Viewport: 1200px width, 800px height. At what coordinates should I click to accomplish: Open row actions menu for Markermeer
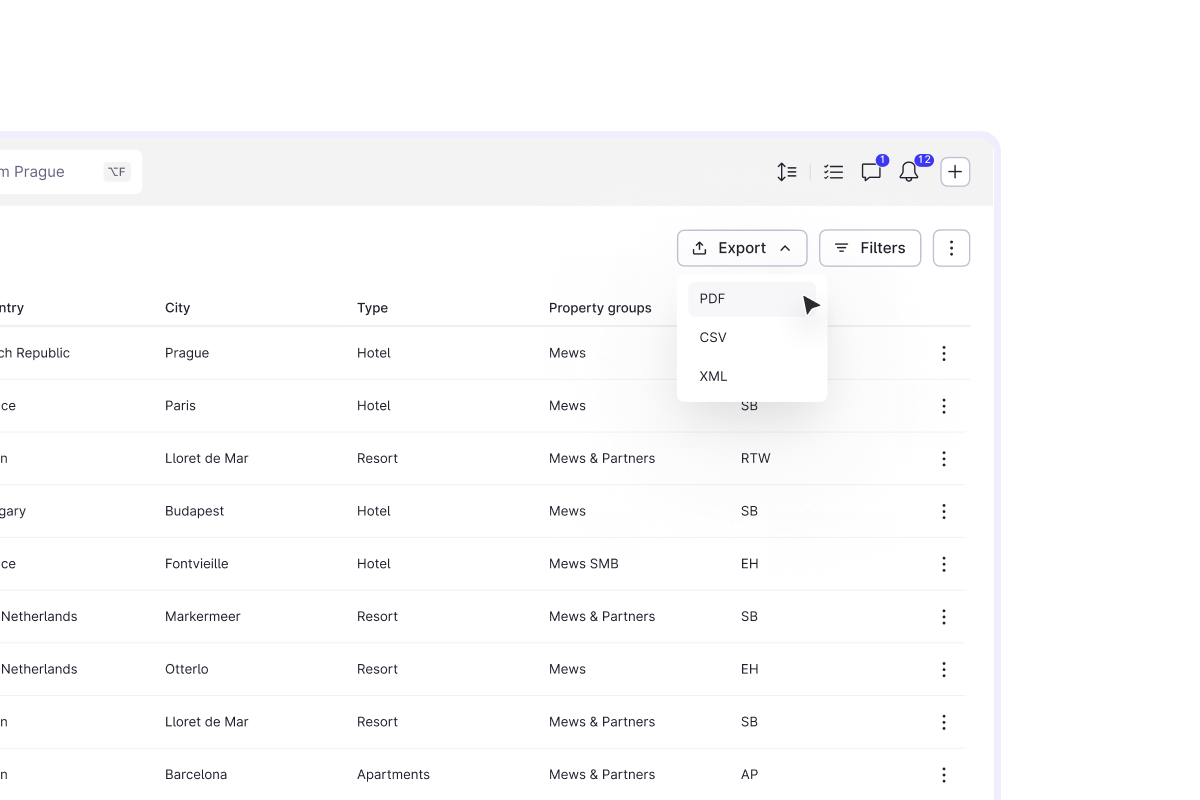pyautogui.click(x=943, y=617)
